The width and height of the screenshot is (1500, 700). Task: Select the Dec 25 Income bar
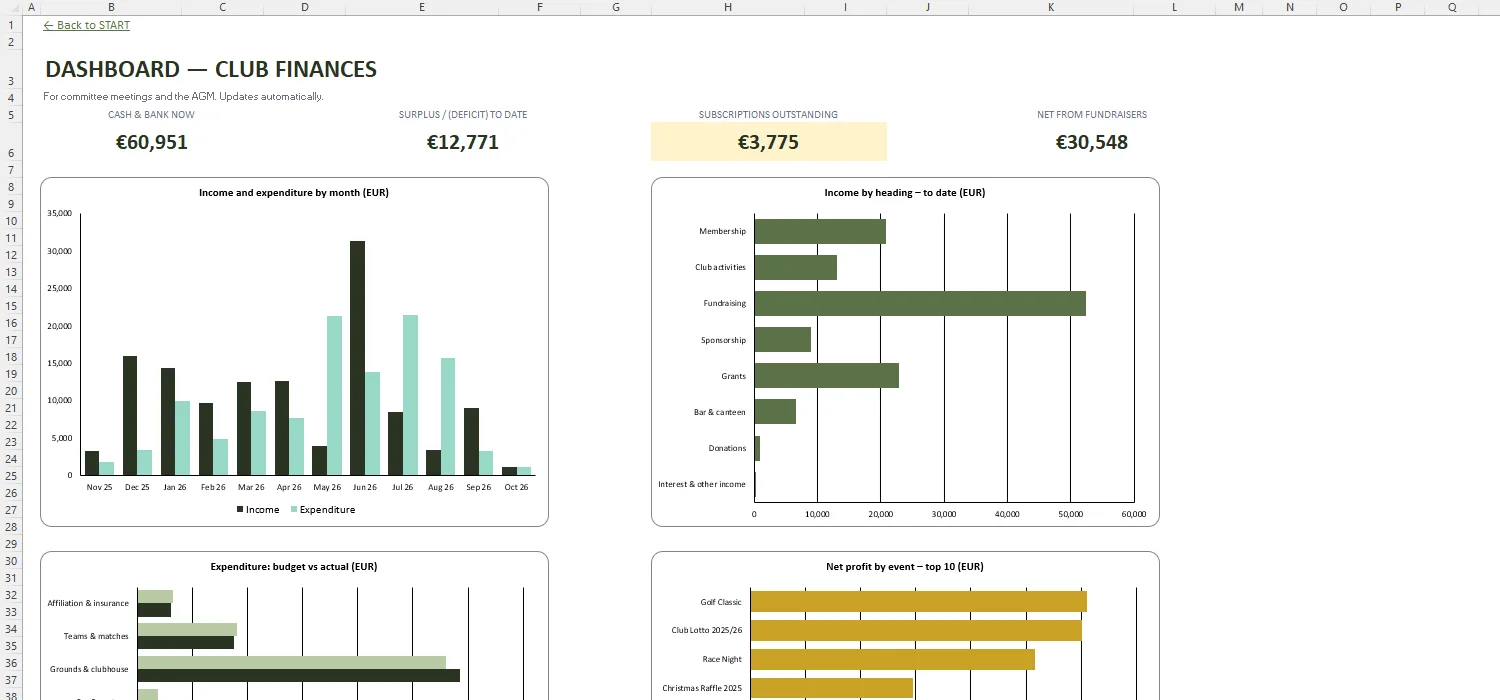click(x=130, y=415)
